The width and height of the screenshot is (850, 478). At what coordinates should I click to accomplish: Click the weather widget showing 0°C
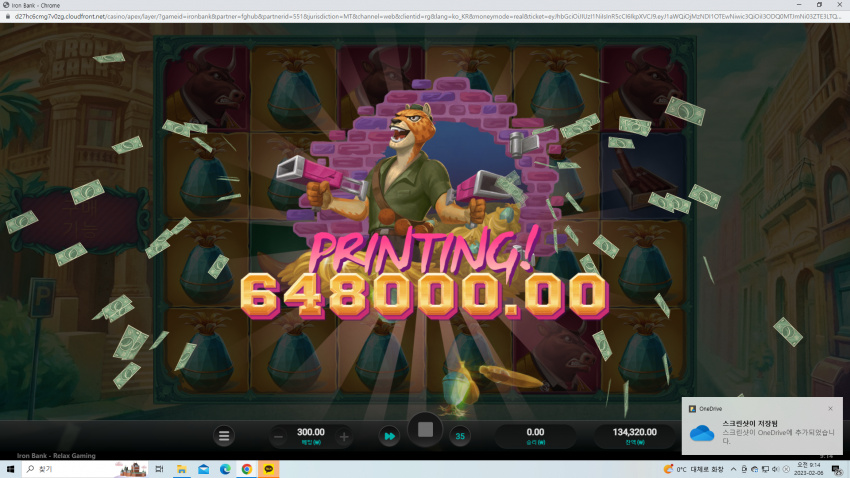tap(694, 469)
